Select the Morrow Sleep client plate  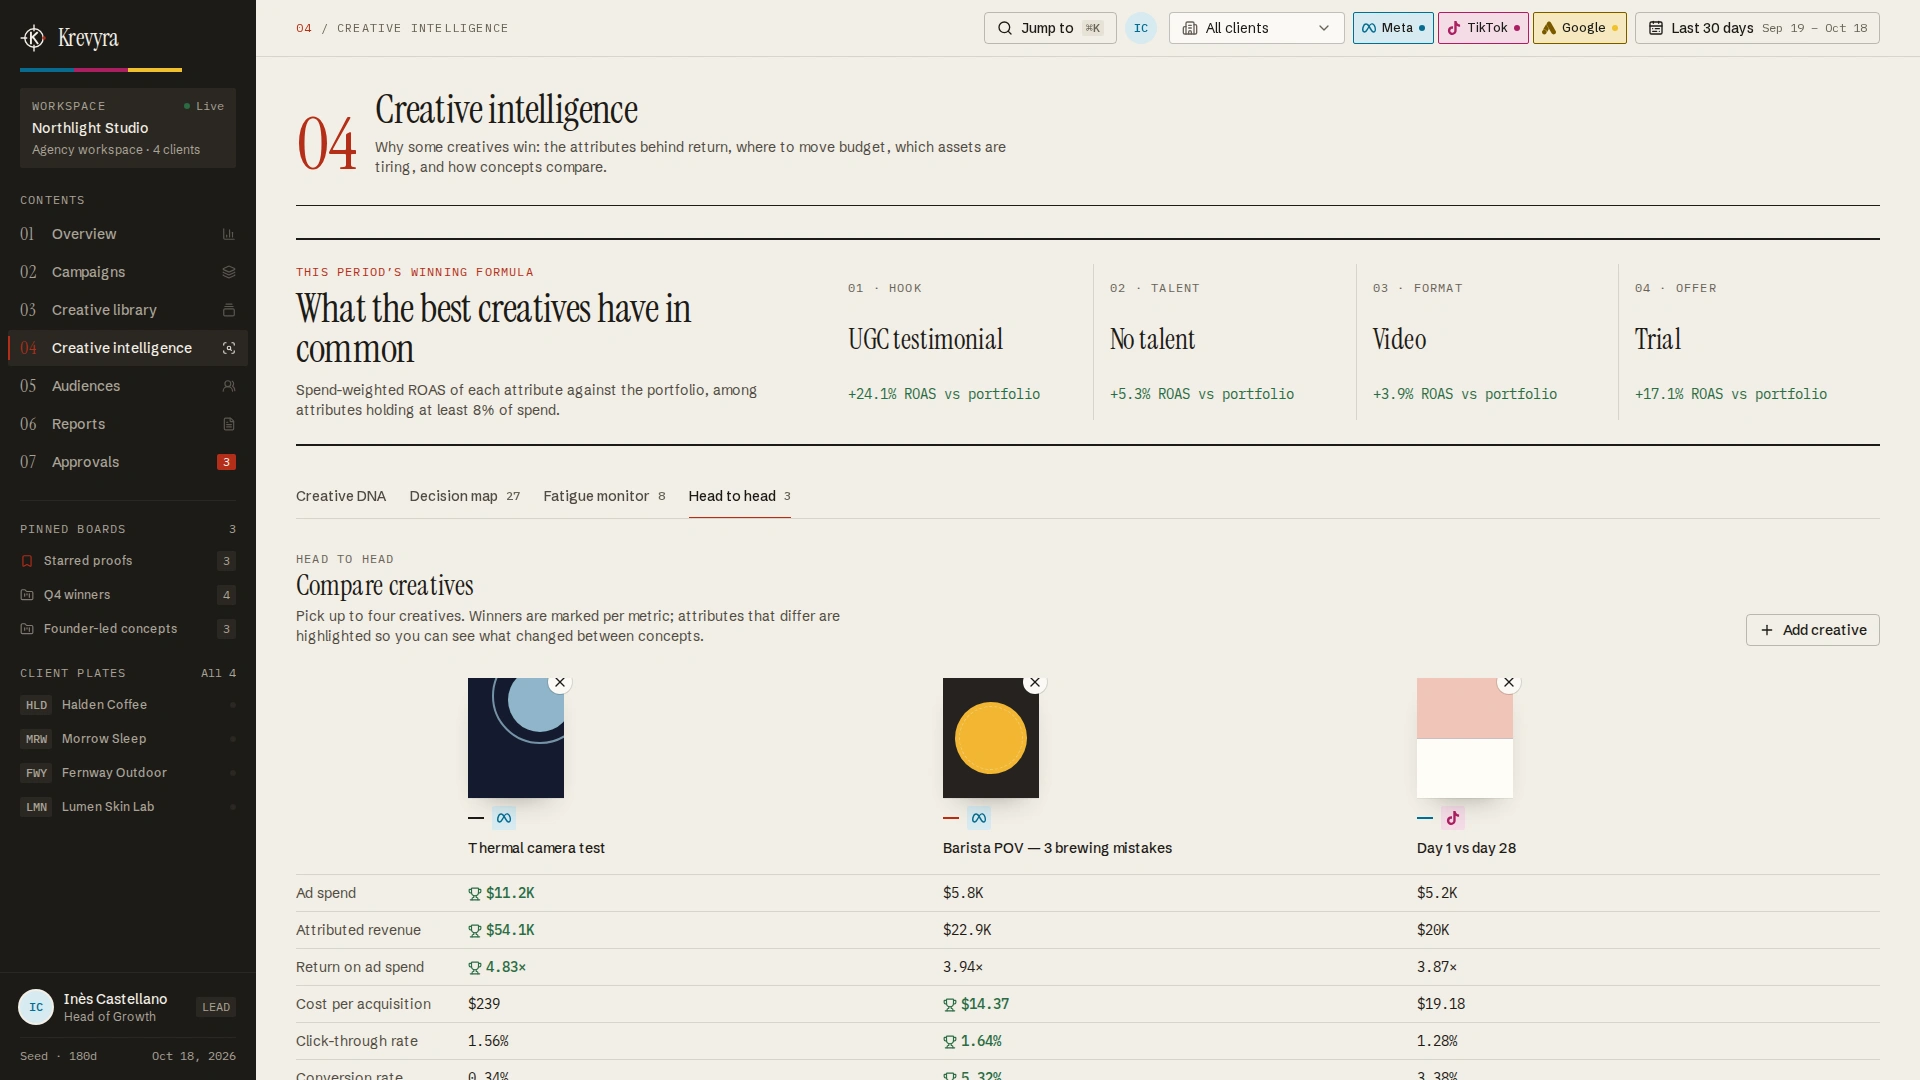click(128, 739)
